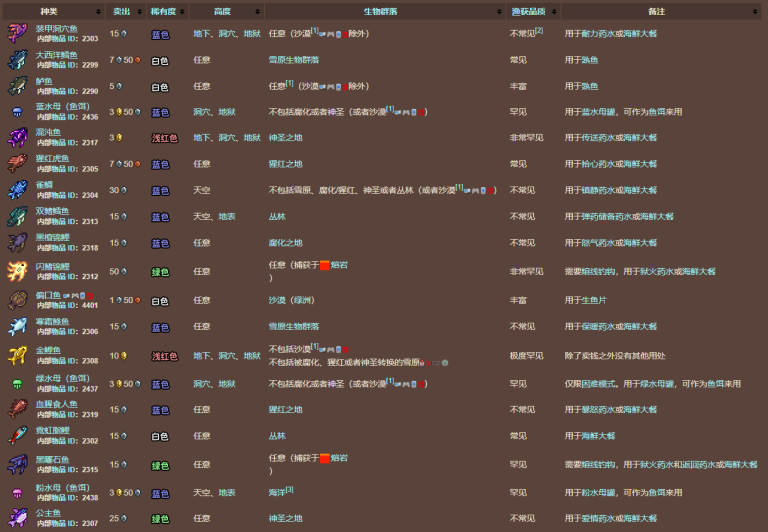The height and width of the screenshot is (532, 768).
Task: Click 地下 height link in 金鲤鱼 row
Action: (x=202, y=356)
